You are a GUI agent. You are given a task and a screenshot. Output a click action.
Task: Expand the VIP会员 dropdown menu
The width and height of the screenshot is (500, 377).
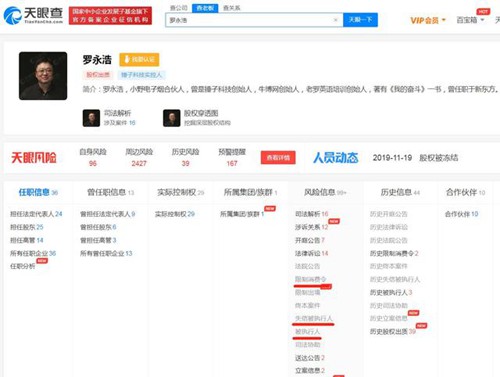click(428, 20)
